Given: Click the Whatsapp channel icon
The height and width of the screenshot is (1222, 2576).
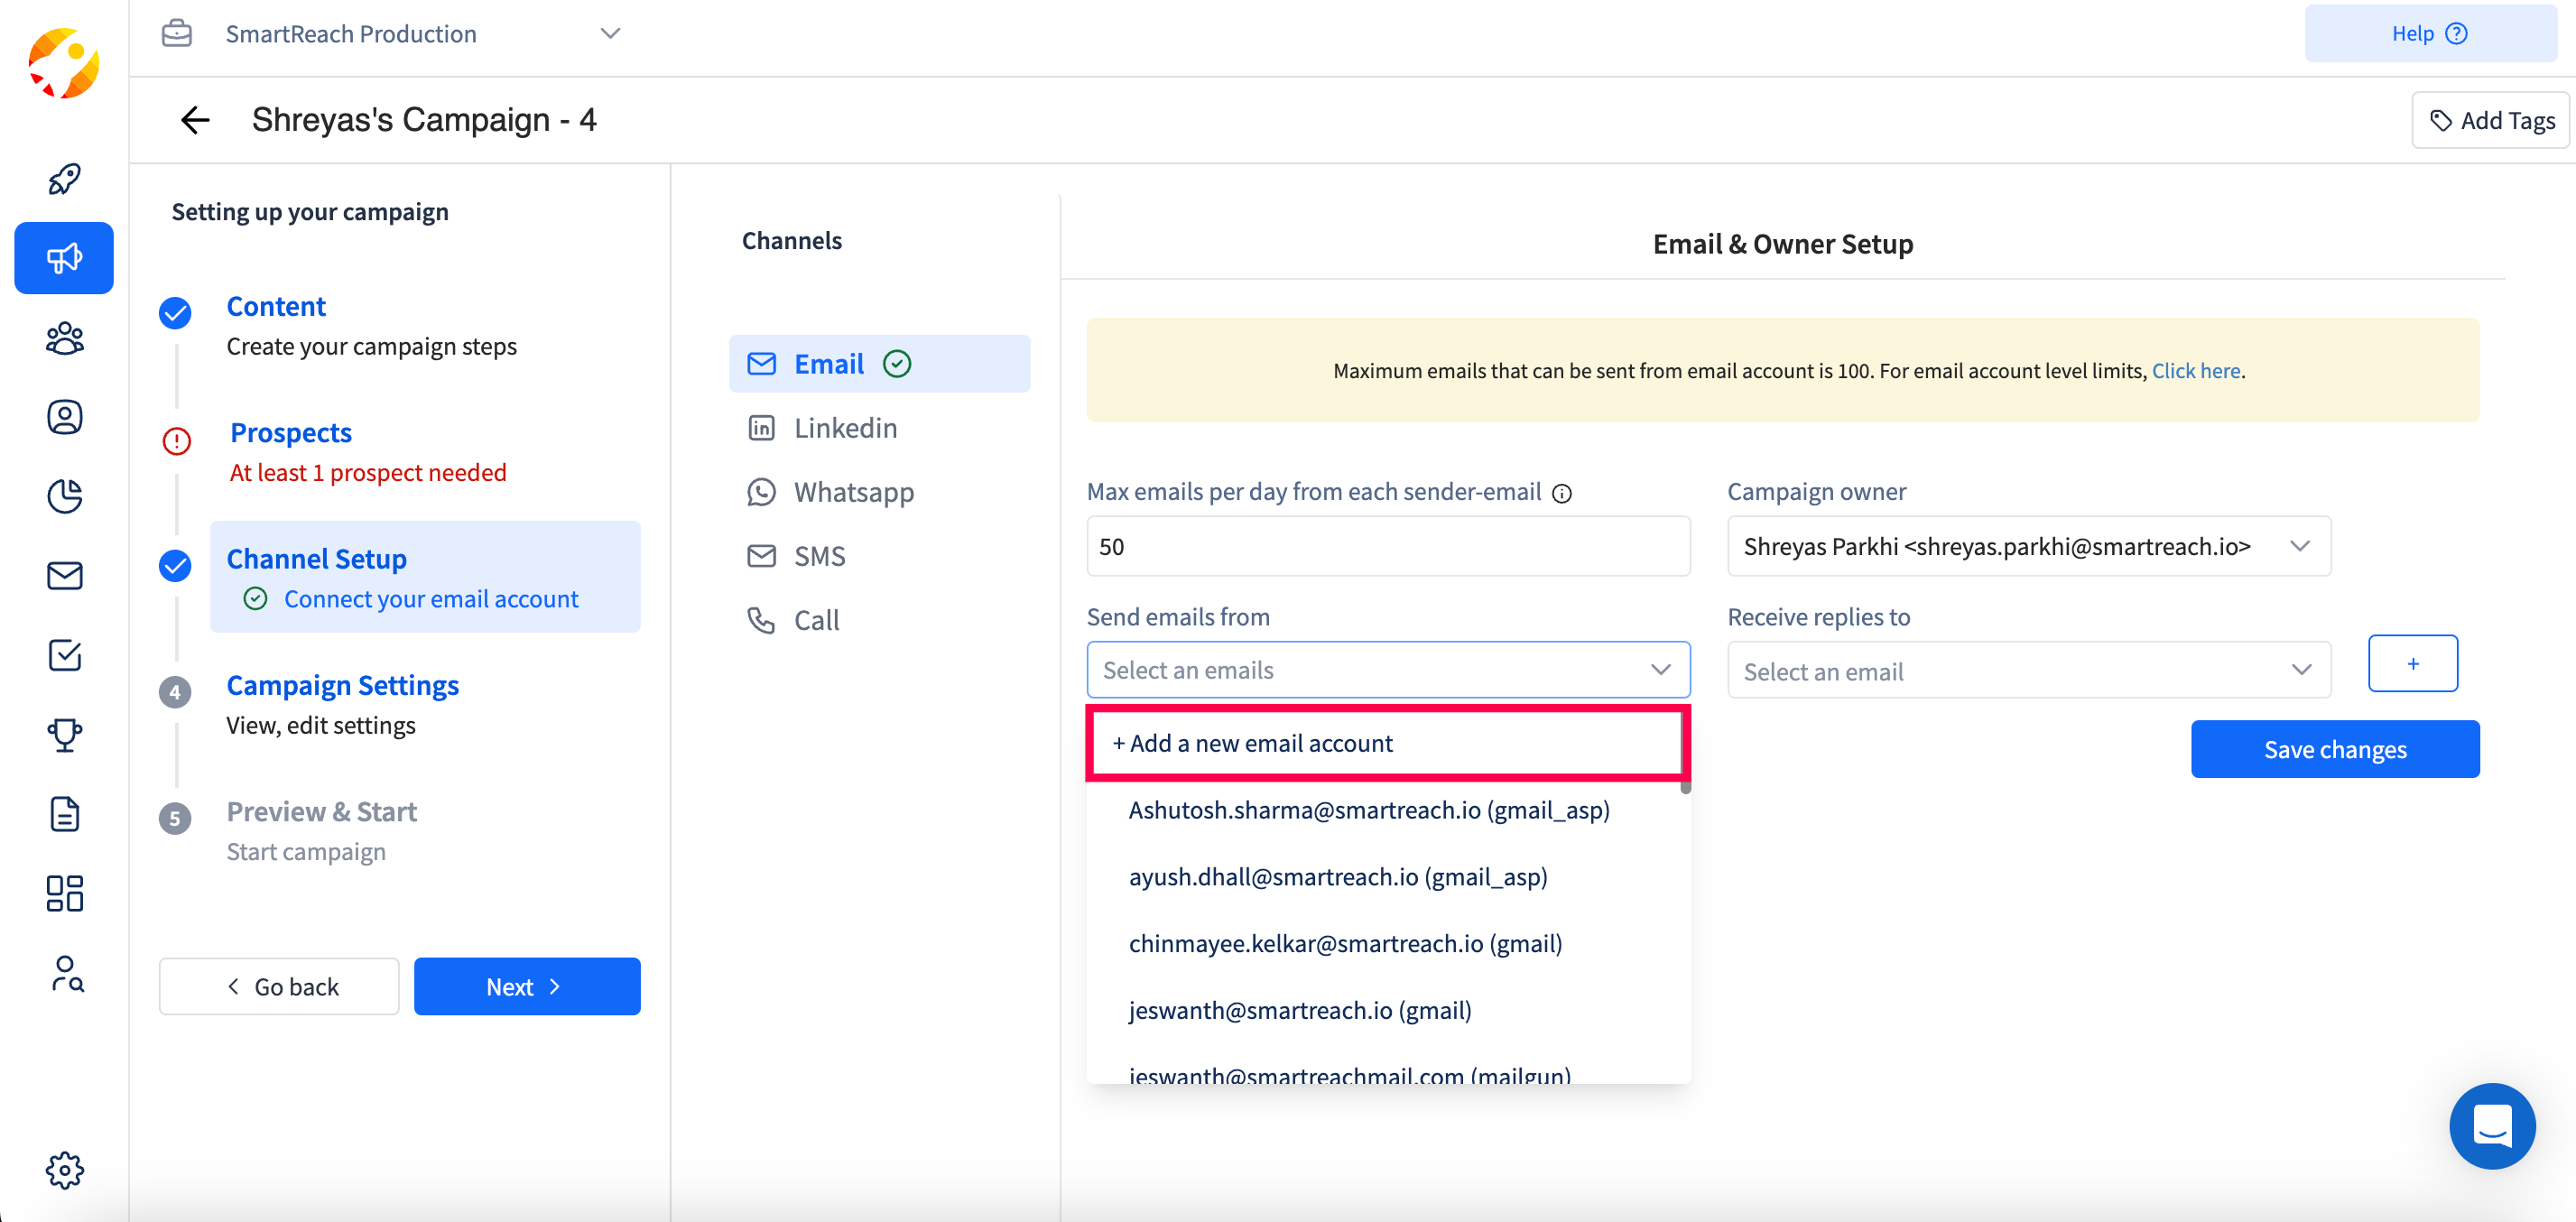Looking at the screenshot, I should point(761,492).
